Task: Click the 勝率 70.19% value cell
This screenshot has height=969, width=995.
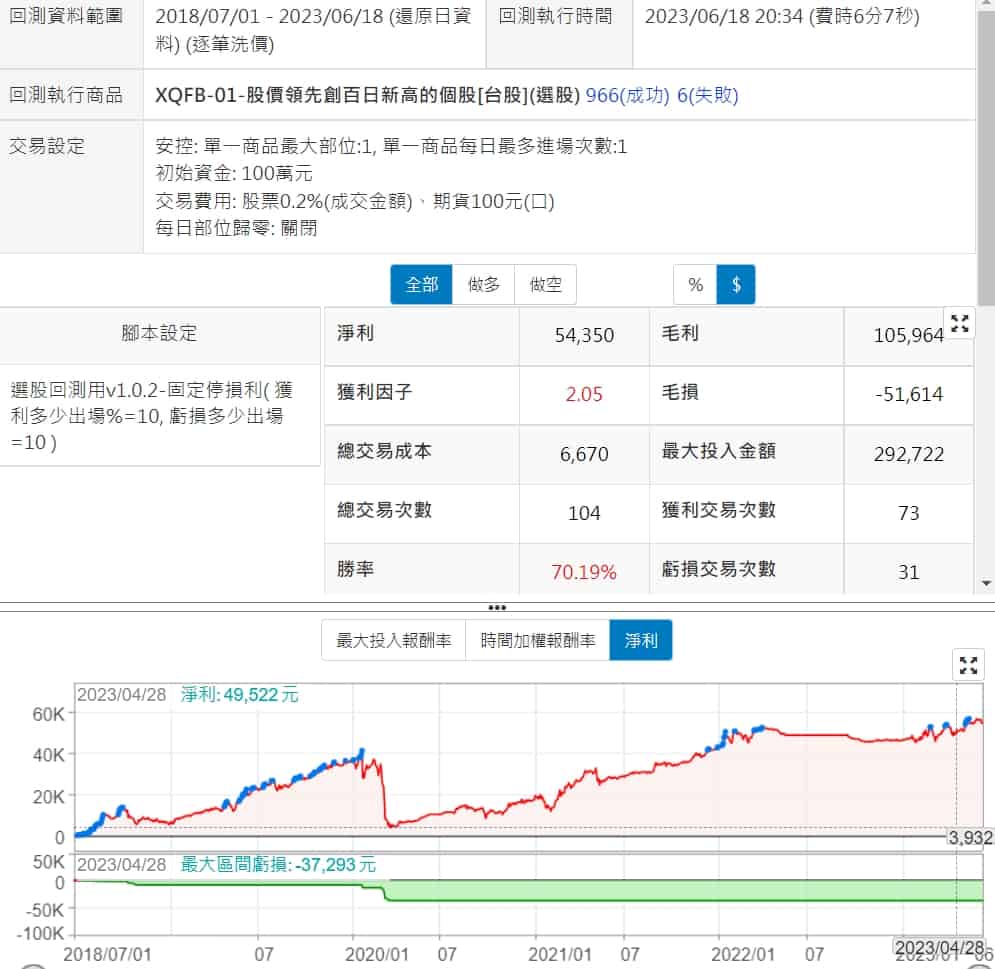Action: [584, 572]
